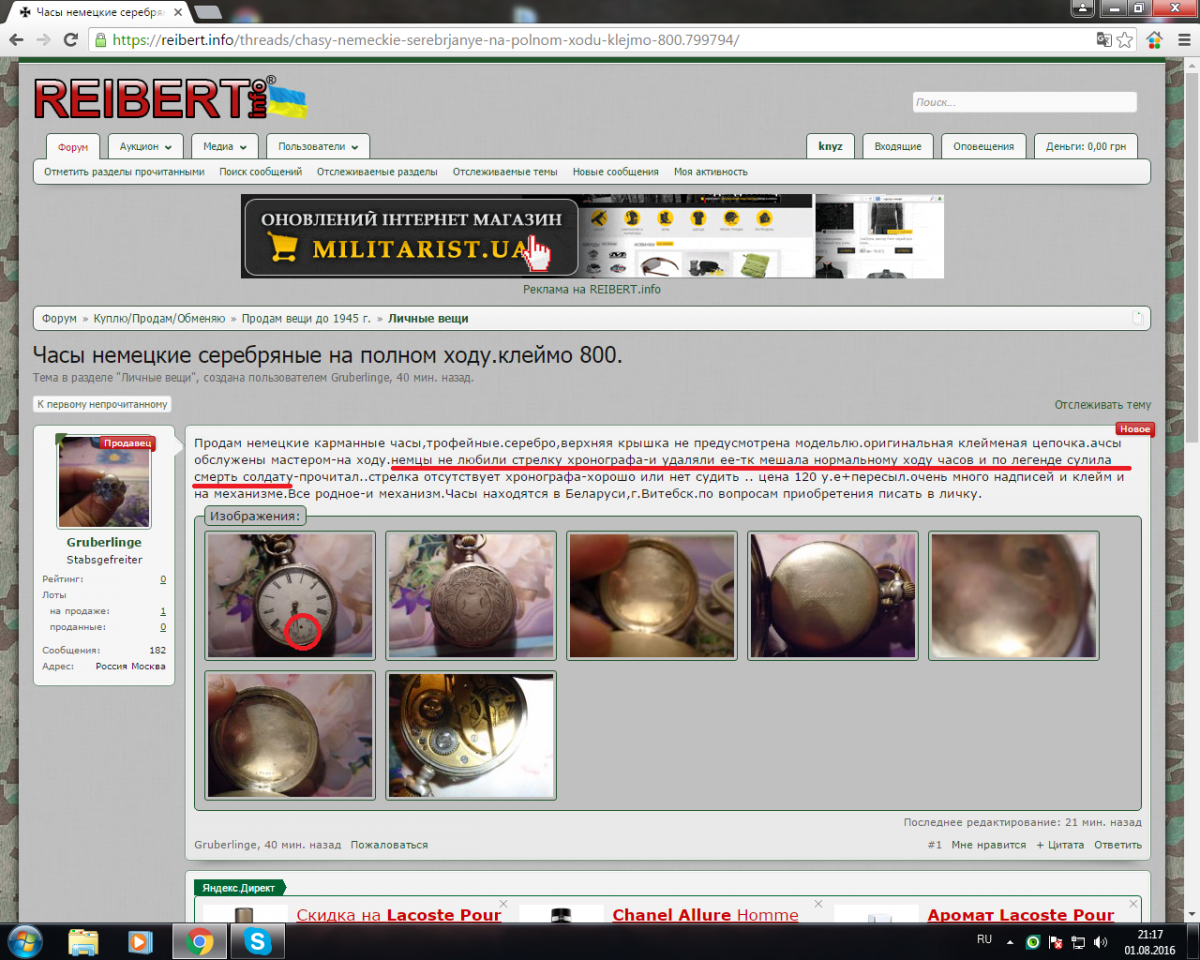Click Отметить разделы прочитанными
The height and width of the screenshot is (960, 1200).
pyautogui.click(x=124, y=172)
